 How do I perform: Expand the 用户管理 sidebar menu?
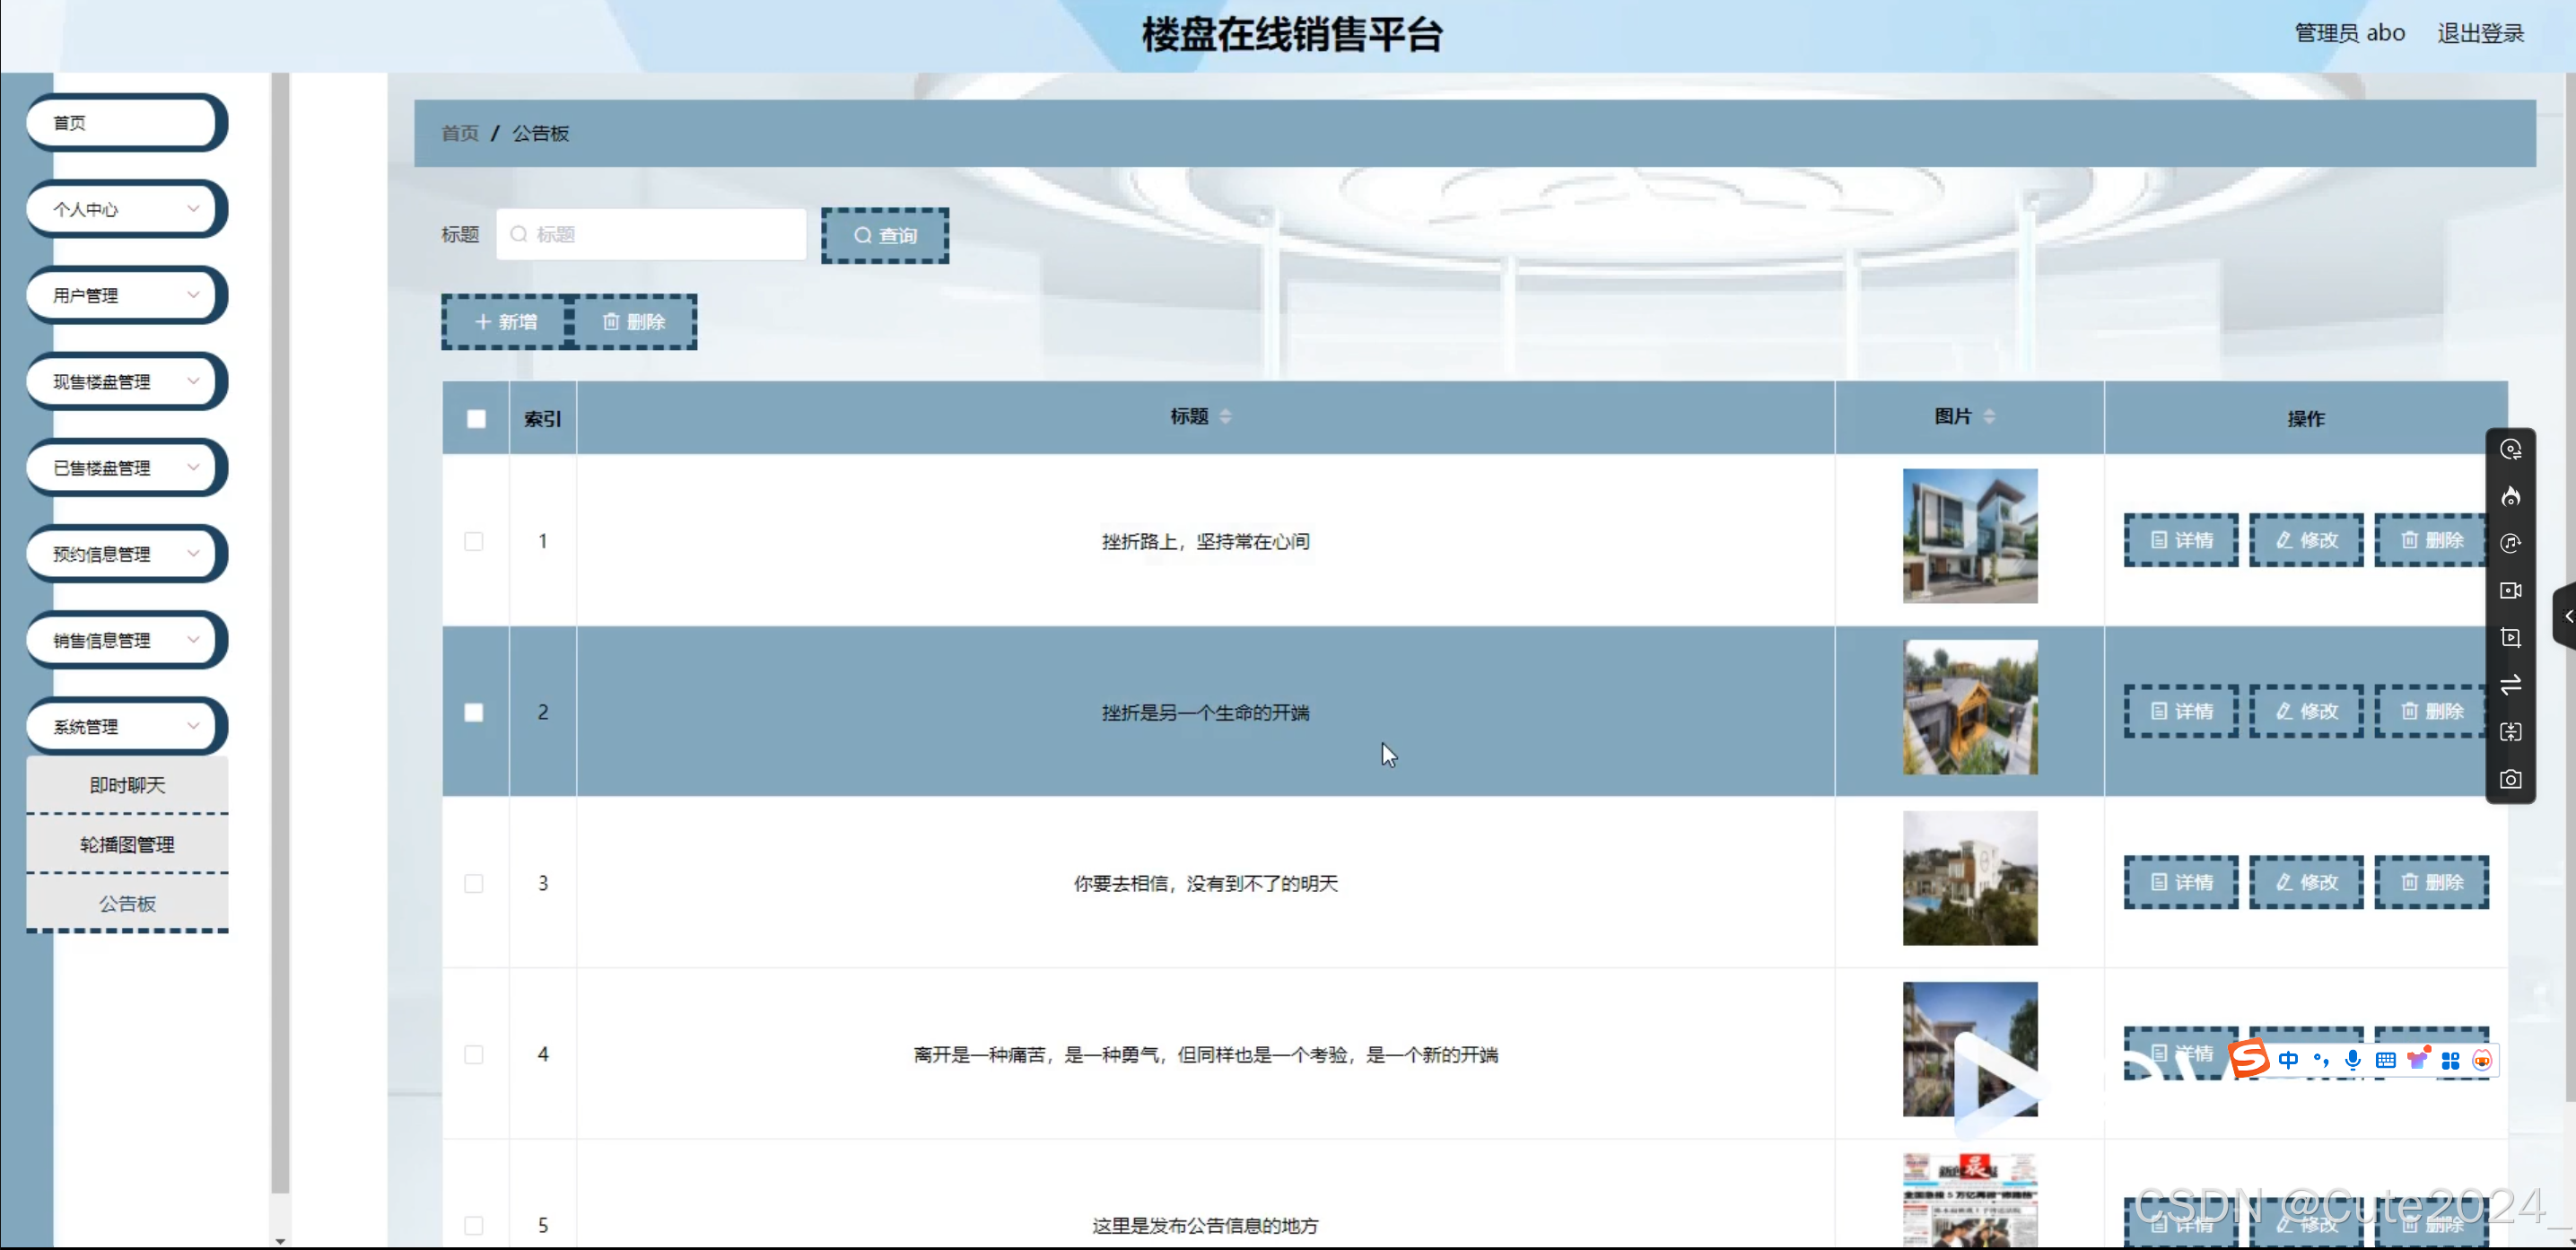[125, 295]
